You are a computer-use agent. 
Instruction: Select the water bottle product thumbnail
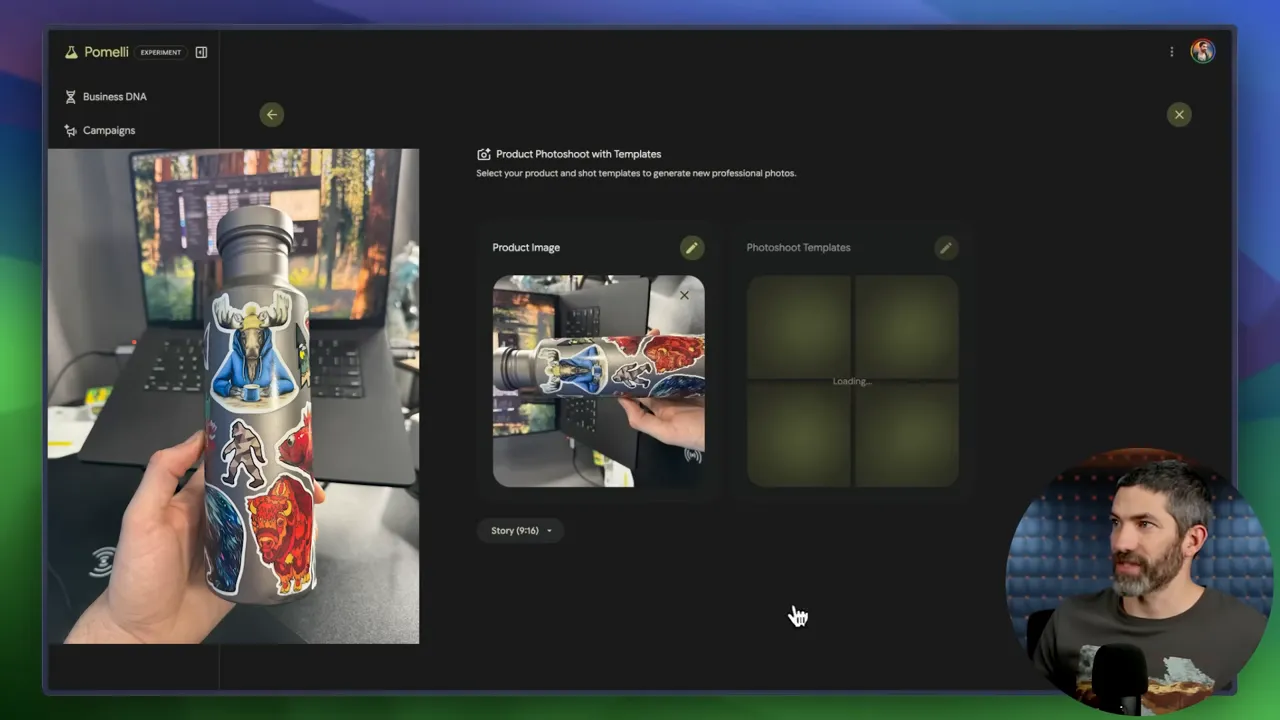tap(599, 381)
